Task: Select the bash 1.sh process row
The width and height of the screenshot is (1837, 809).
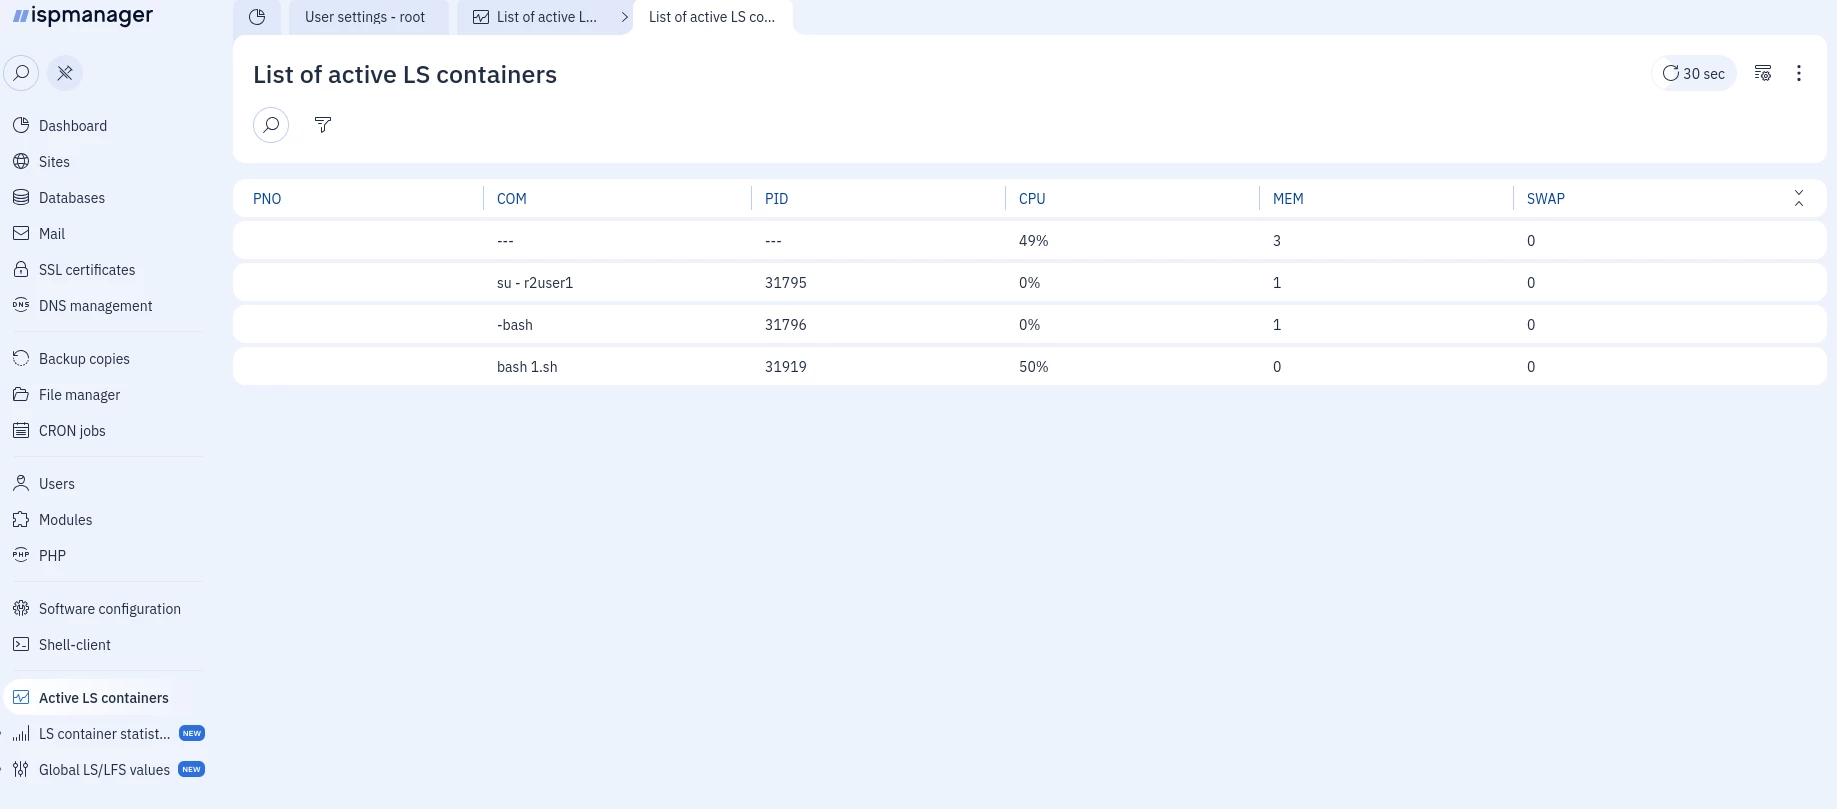Action: tap(1030, 367)
